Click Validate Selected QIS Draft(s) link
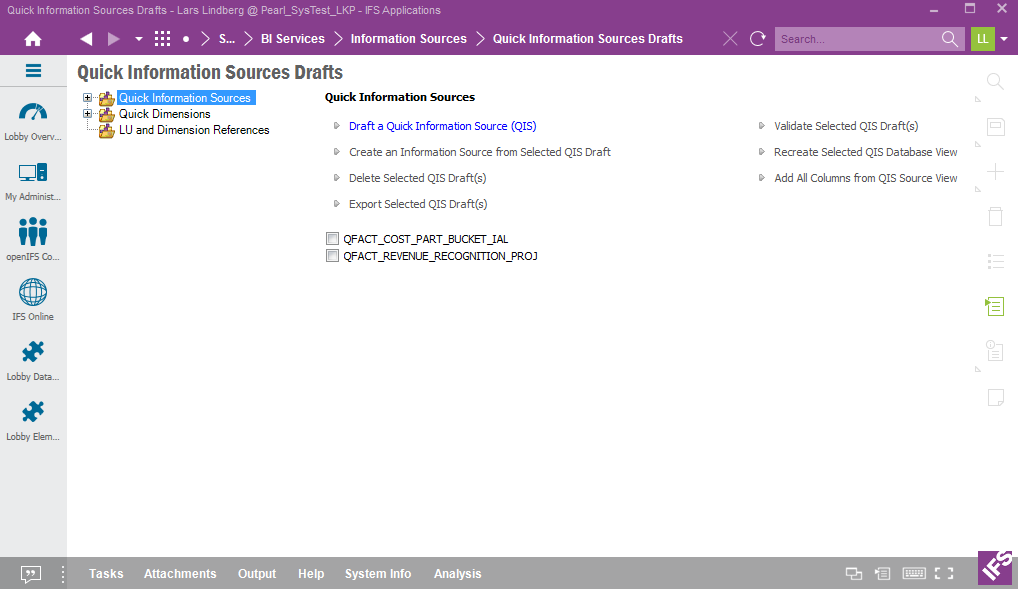 point(846,126)
